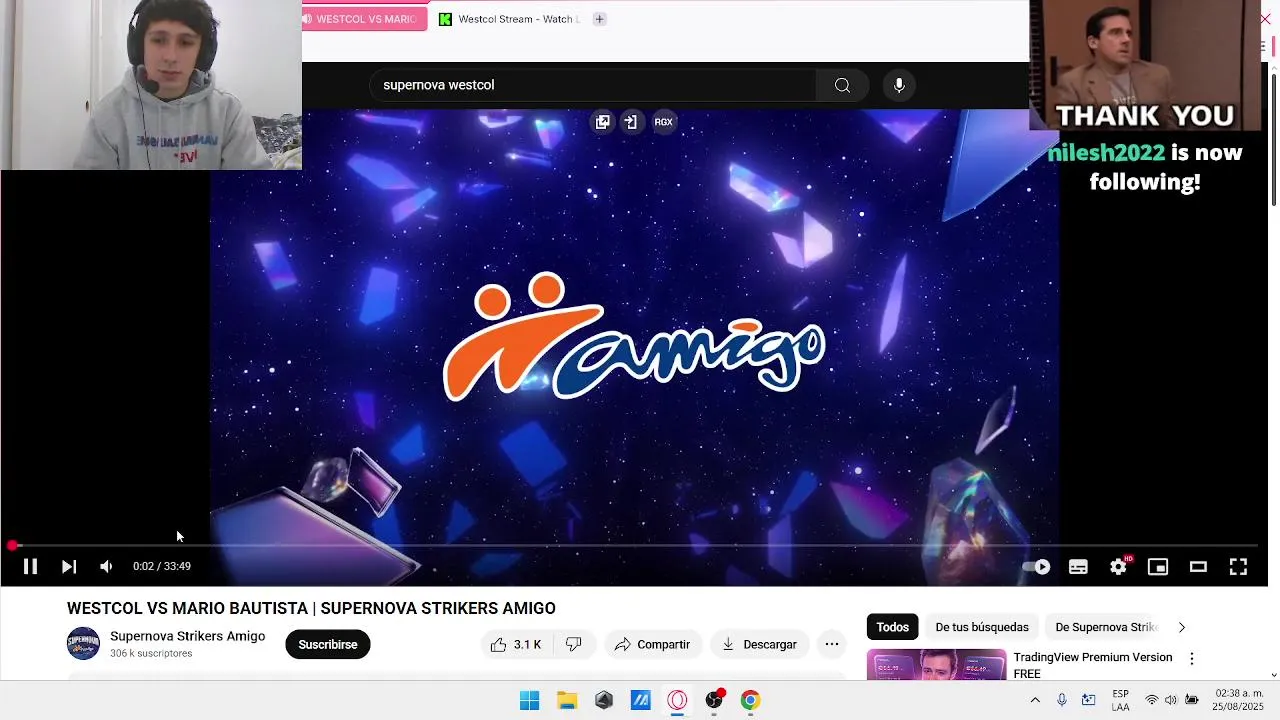The width and height of the screenshot is (1280, 720).
Task: Click the sidebar panel overlay icon with arrow
Action: [x=631, y=122]
